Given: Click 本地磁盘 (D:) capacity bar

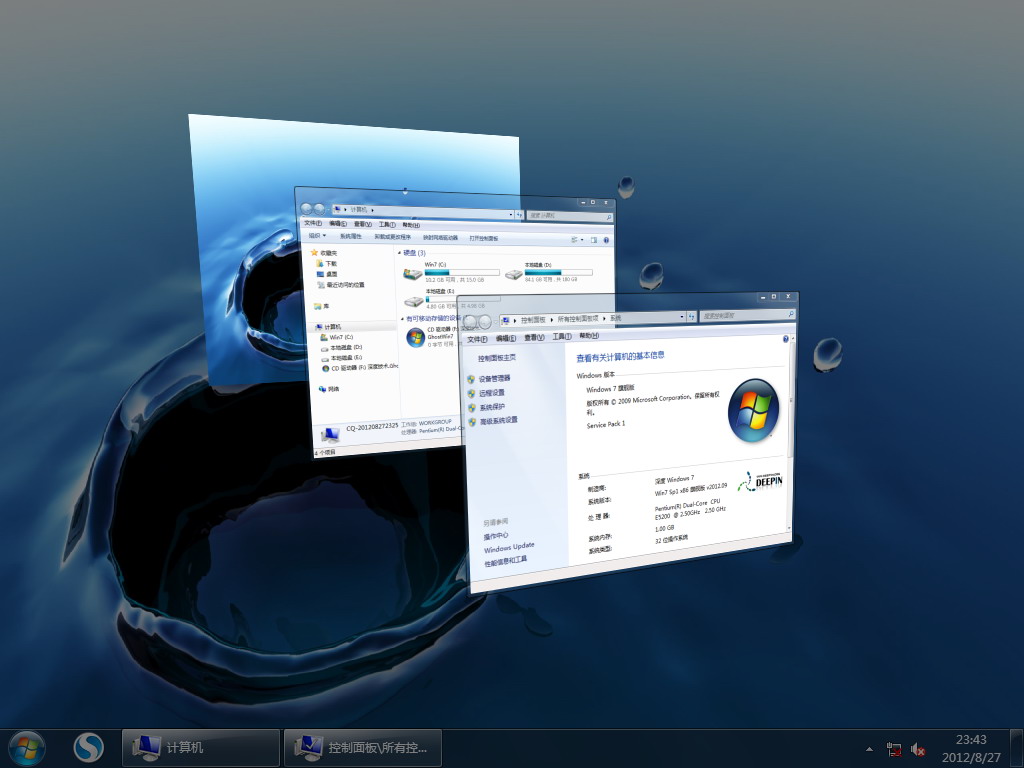Looking at the screenshot, I should [558, 272].
